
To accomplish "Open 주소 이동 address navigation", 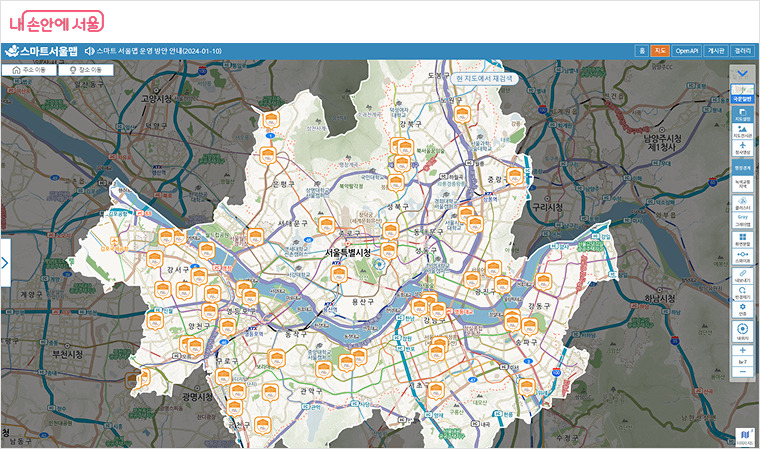I will 30,71.
